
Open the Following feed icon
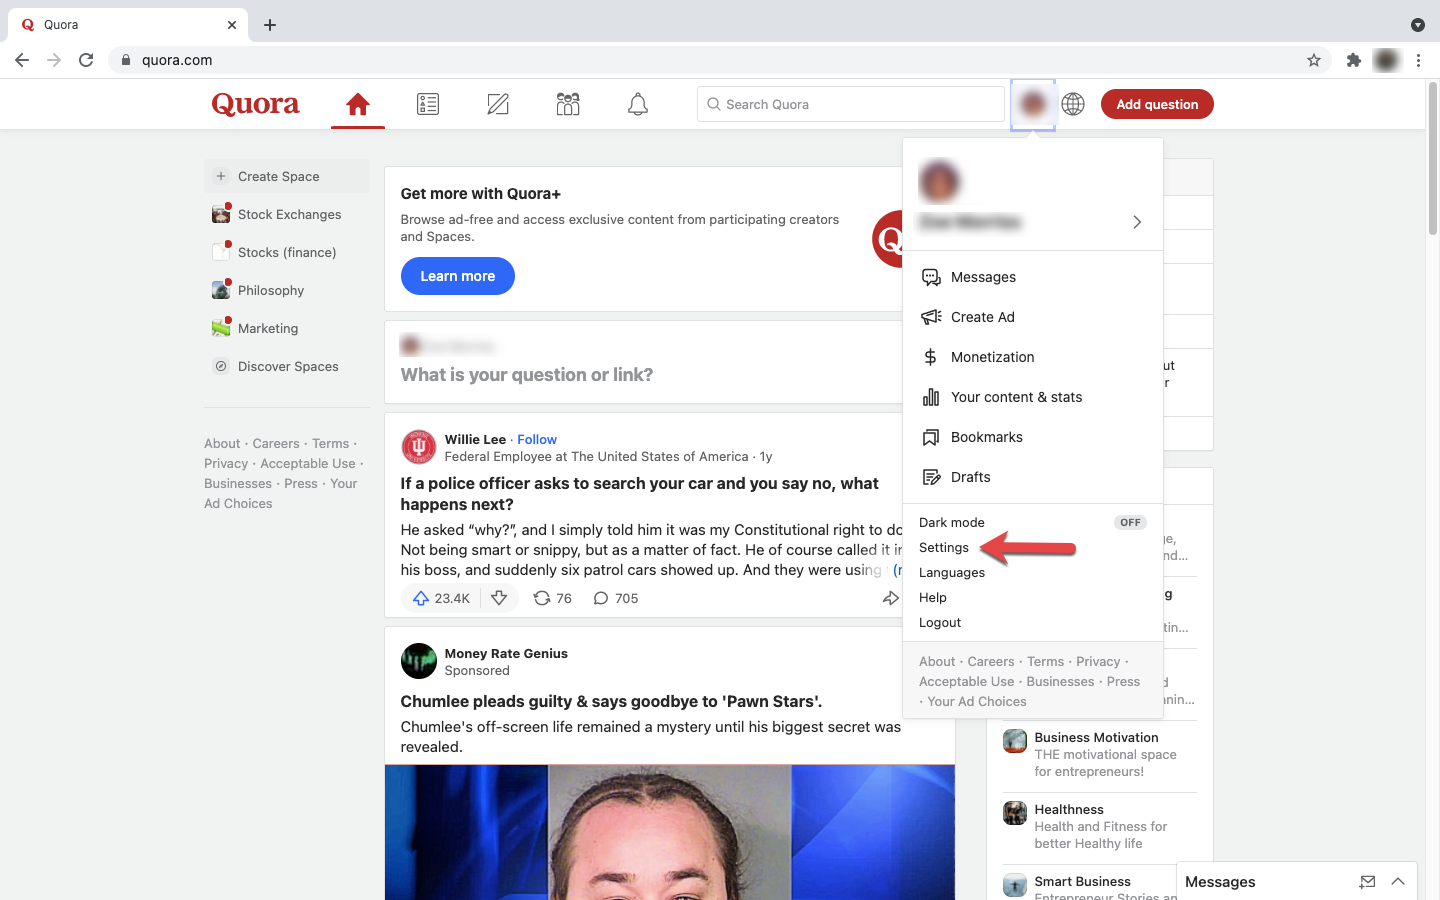[x=427, y=103]
